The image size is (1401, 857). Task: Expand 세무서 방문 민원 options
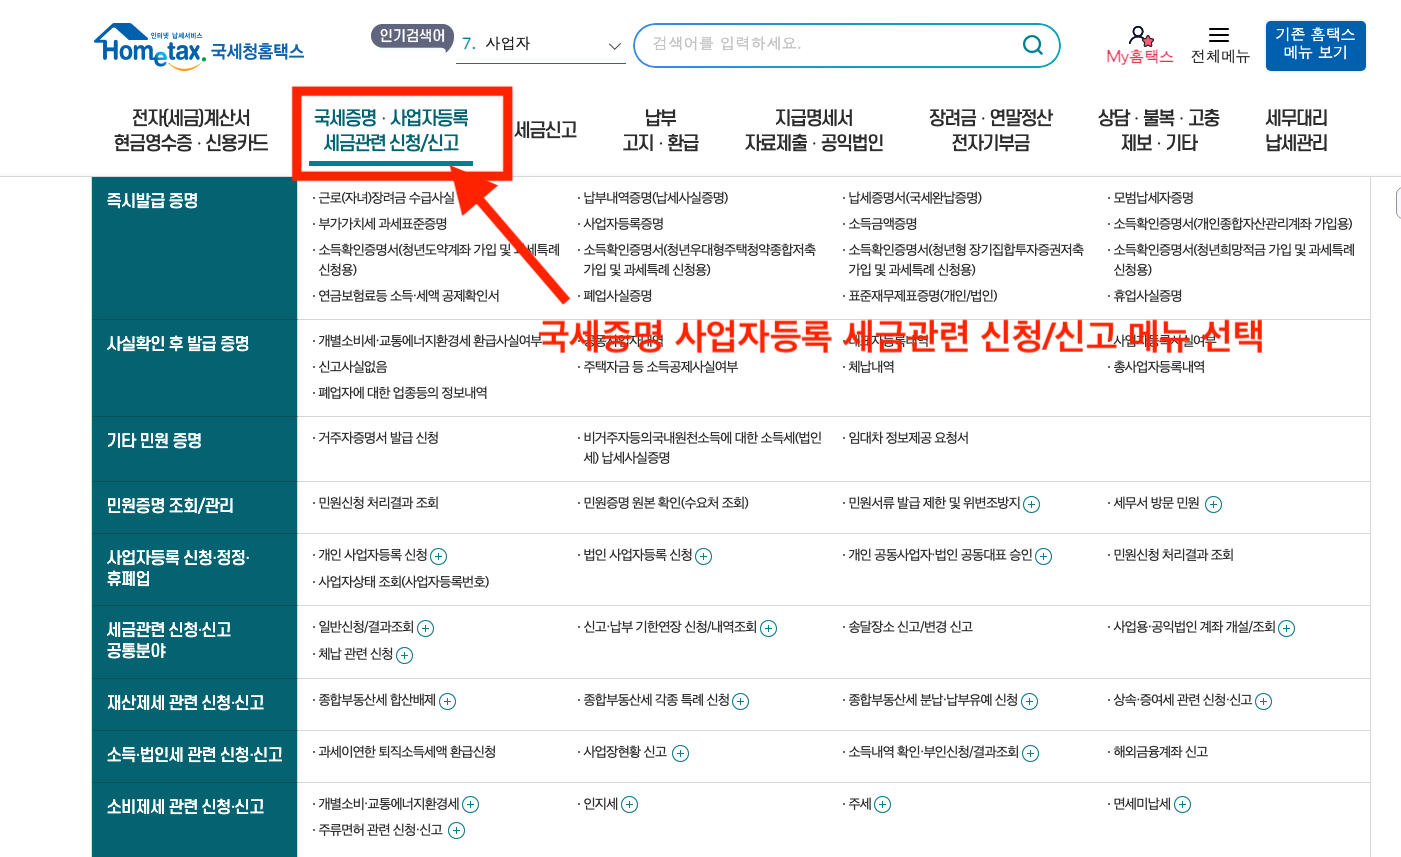pos(1213,505)
